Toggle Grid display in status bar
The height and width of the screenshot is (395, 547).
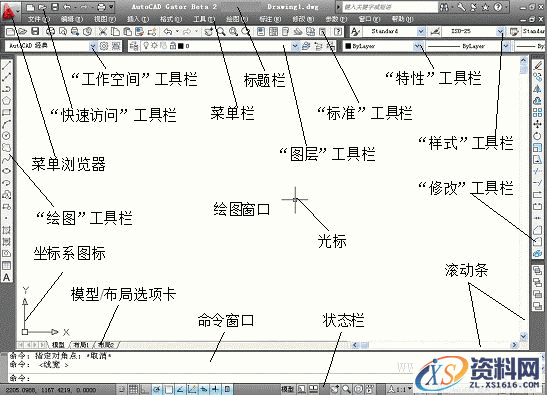[133, 389]
